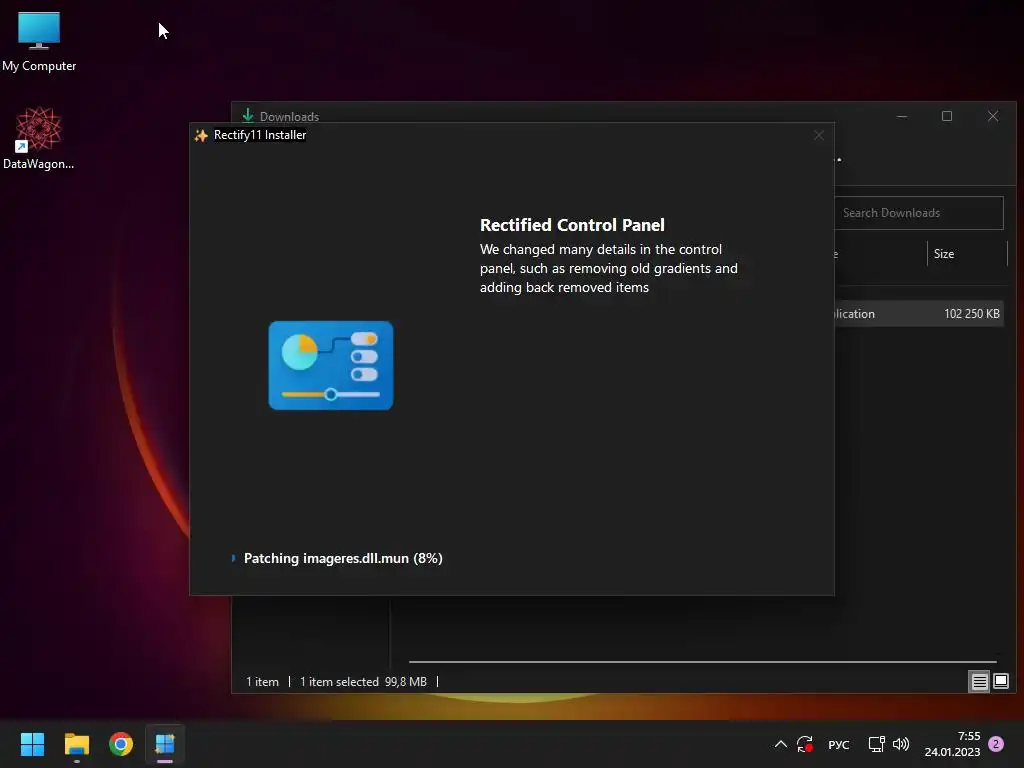1024x768 pixels.
Task: Show hidden system tray icons
Action: [780, 744]
